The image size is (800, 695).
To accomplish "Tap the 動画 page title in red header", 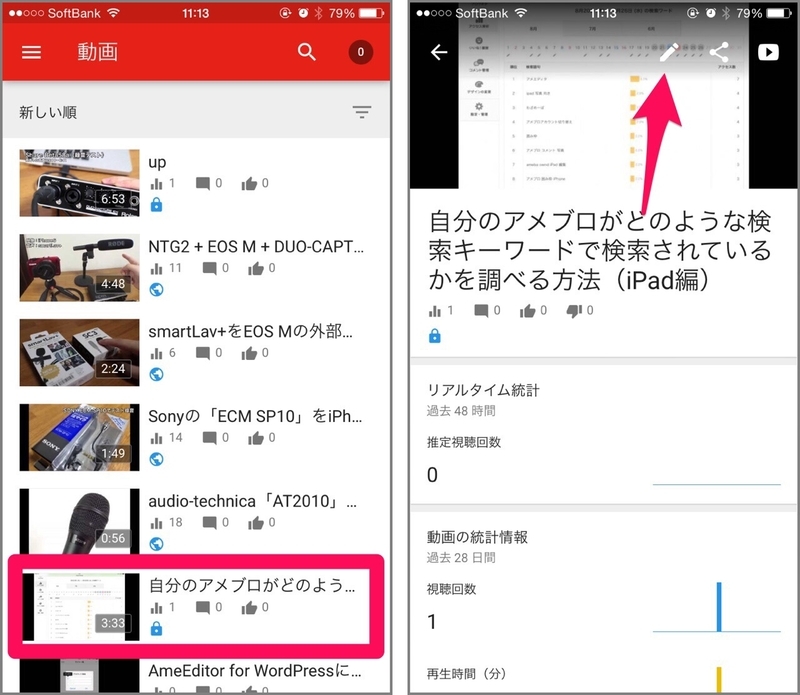I will (x=97, y=52).
